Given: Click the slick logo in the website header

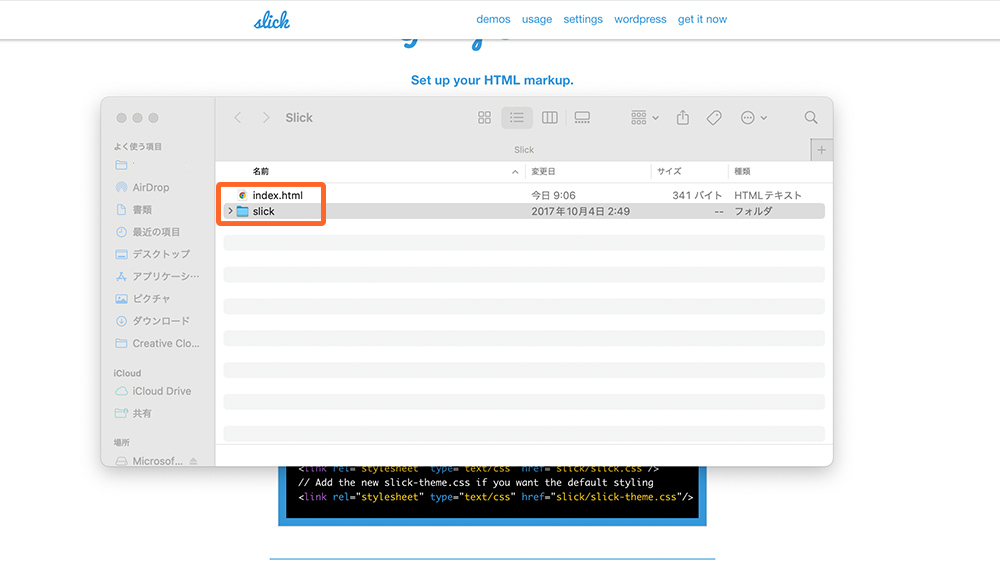Looking at the screenshot, I should (x=272, y=20).
